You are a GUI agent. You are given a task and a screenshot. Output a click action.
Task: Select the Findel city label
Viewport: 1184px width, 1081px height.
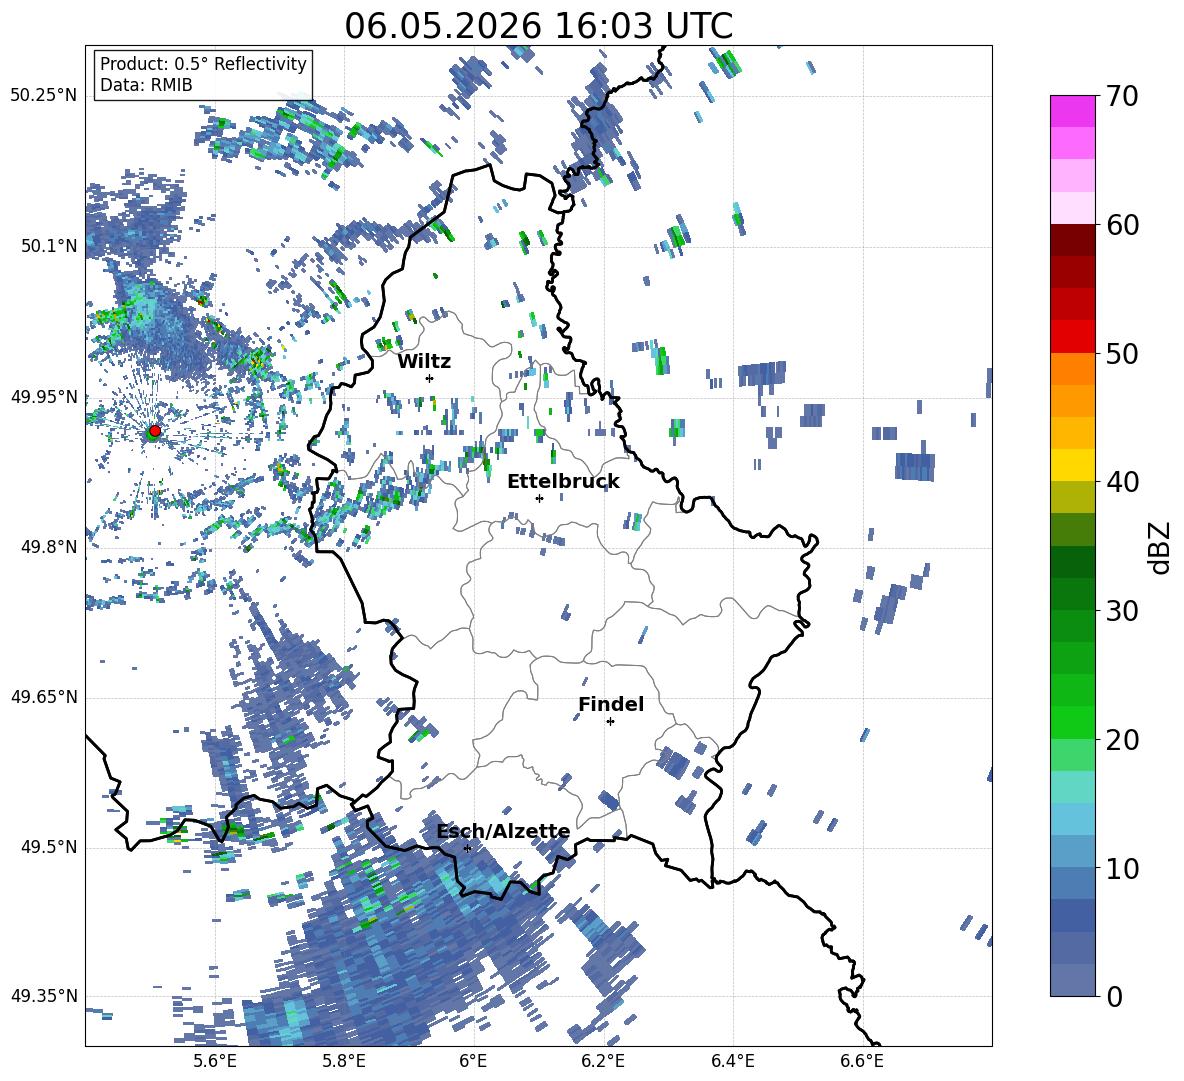(x=611, y=704)
